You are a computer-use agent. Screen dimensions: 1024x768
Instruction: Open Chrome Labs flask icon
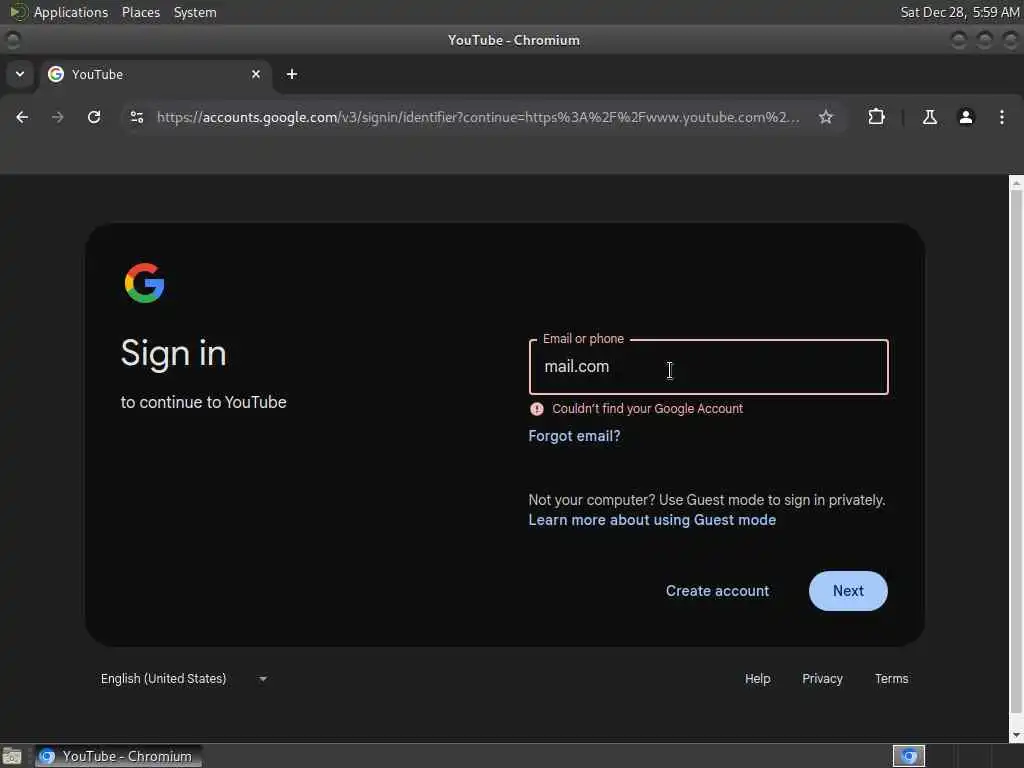coord(930,117)
